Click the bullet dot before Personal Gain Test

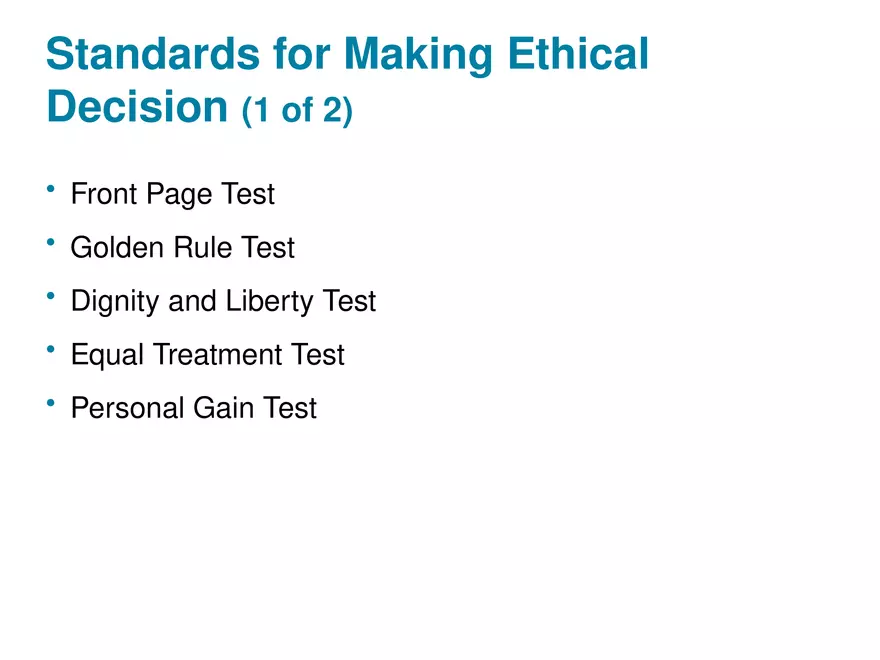(x=50, y=403)
